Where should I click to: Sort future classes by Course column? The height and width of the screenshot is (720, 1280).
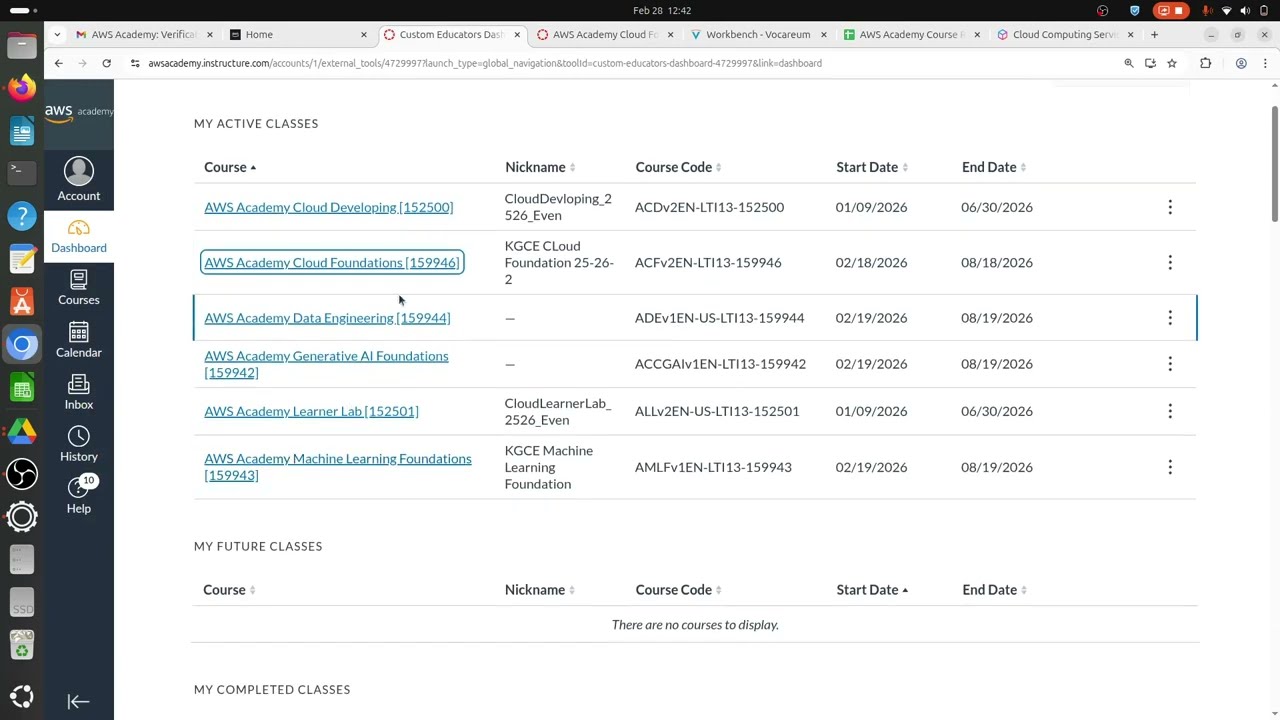[229, 590]
